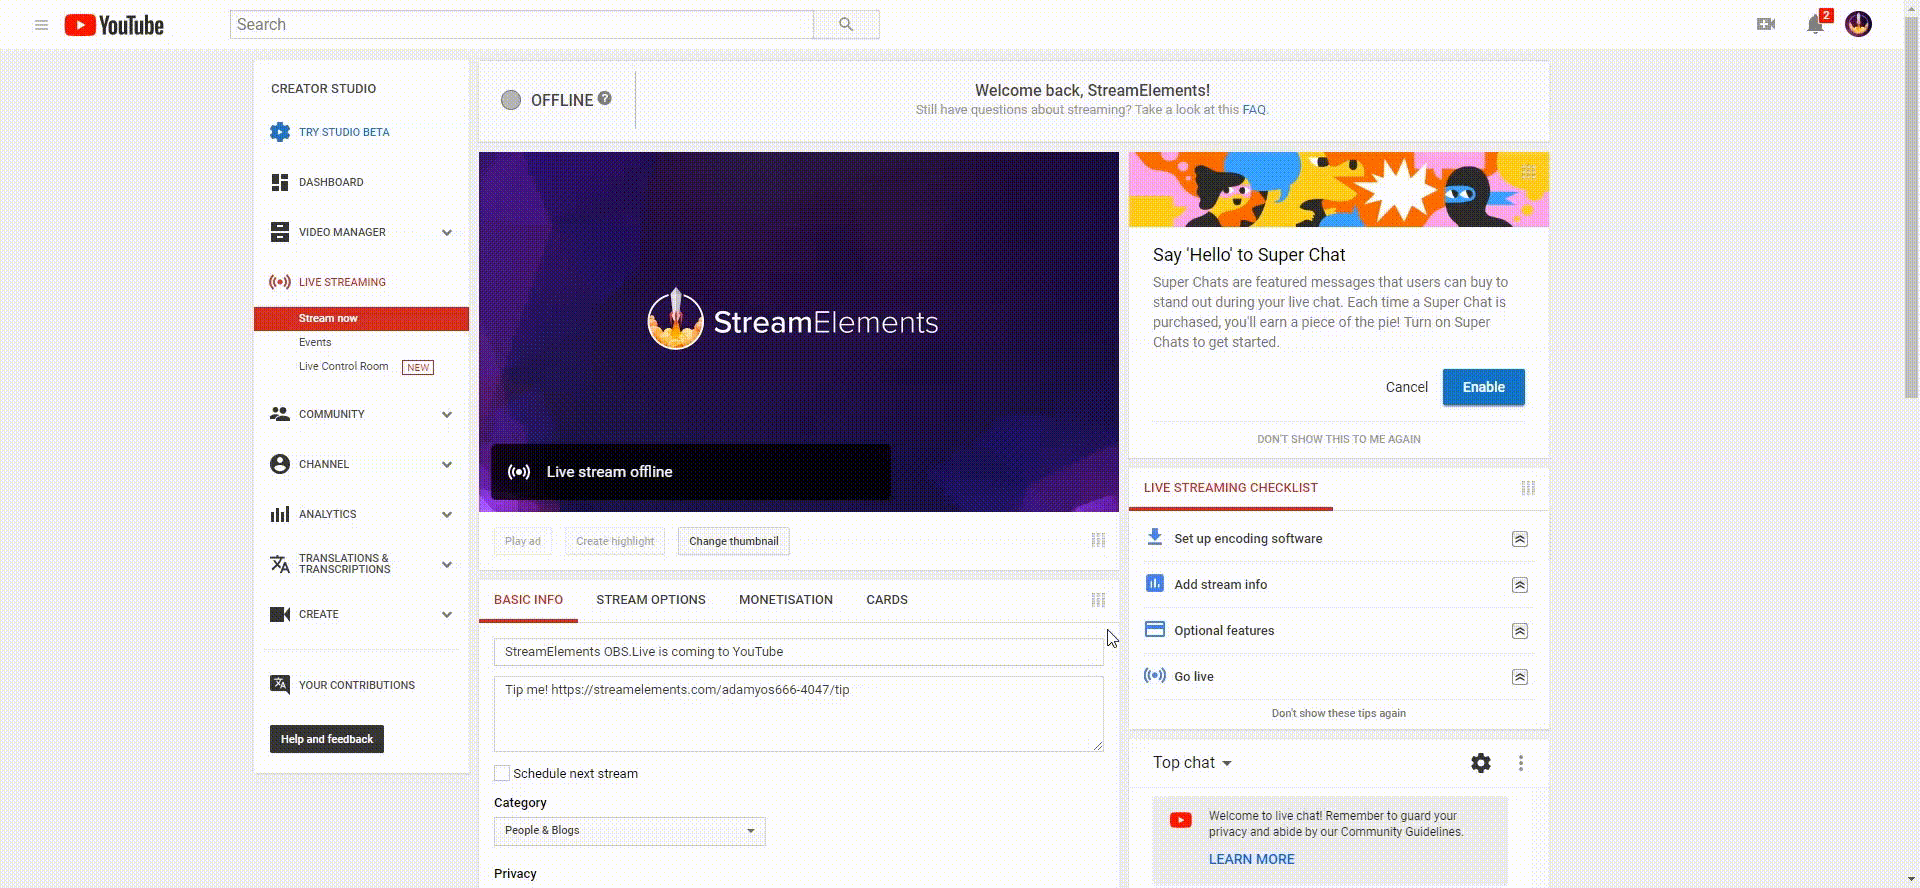Switch to the Cards tab
This screenshot has width=1920, height=888.
pos(887,600)
